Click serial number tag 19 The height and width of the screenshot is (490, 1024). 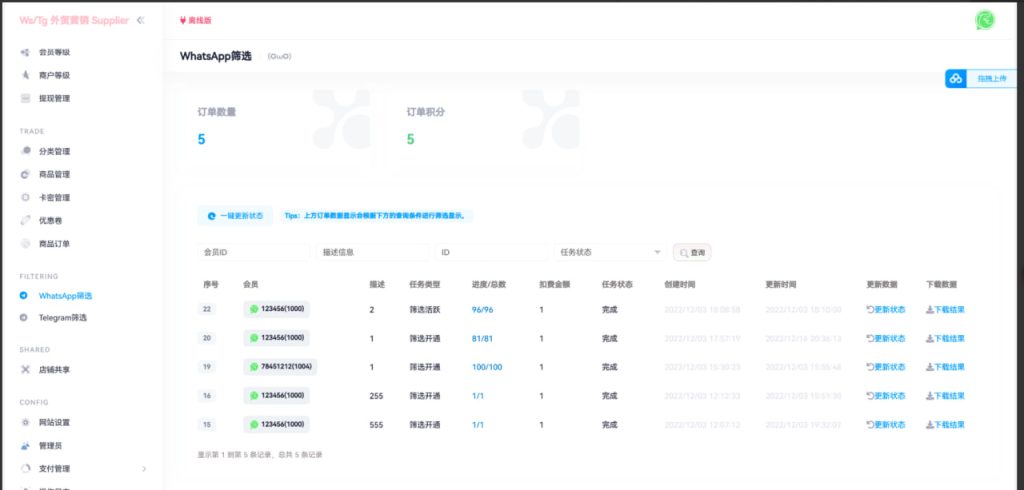coord(207,367)
